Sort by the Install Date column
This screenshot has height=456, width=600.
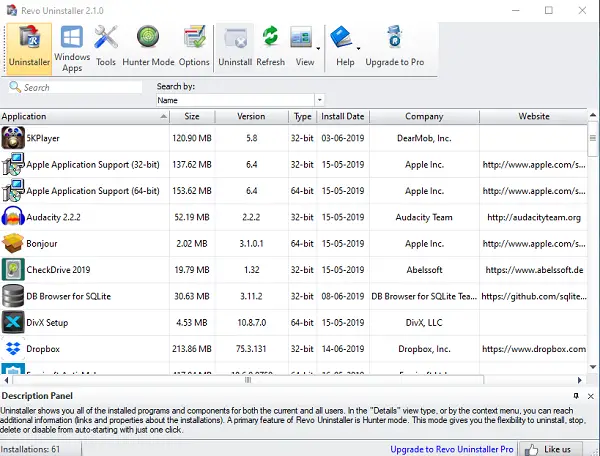tap(343, 117)
